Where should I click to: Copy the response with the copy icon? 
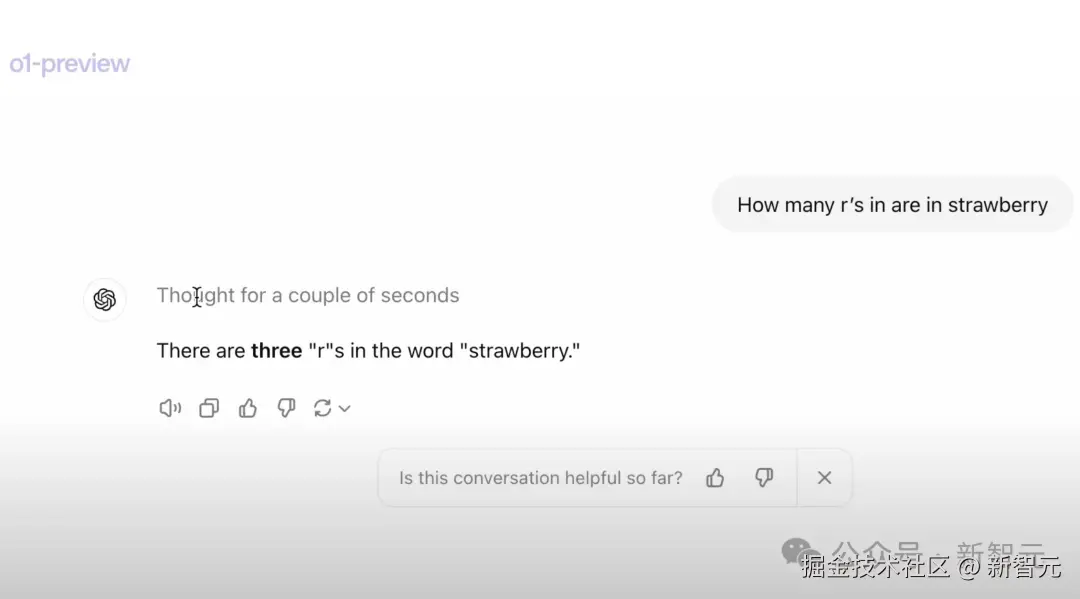click(x=209, y=408)
